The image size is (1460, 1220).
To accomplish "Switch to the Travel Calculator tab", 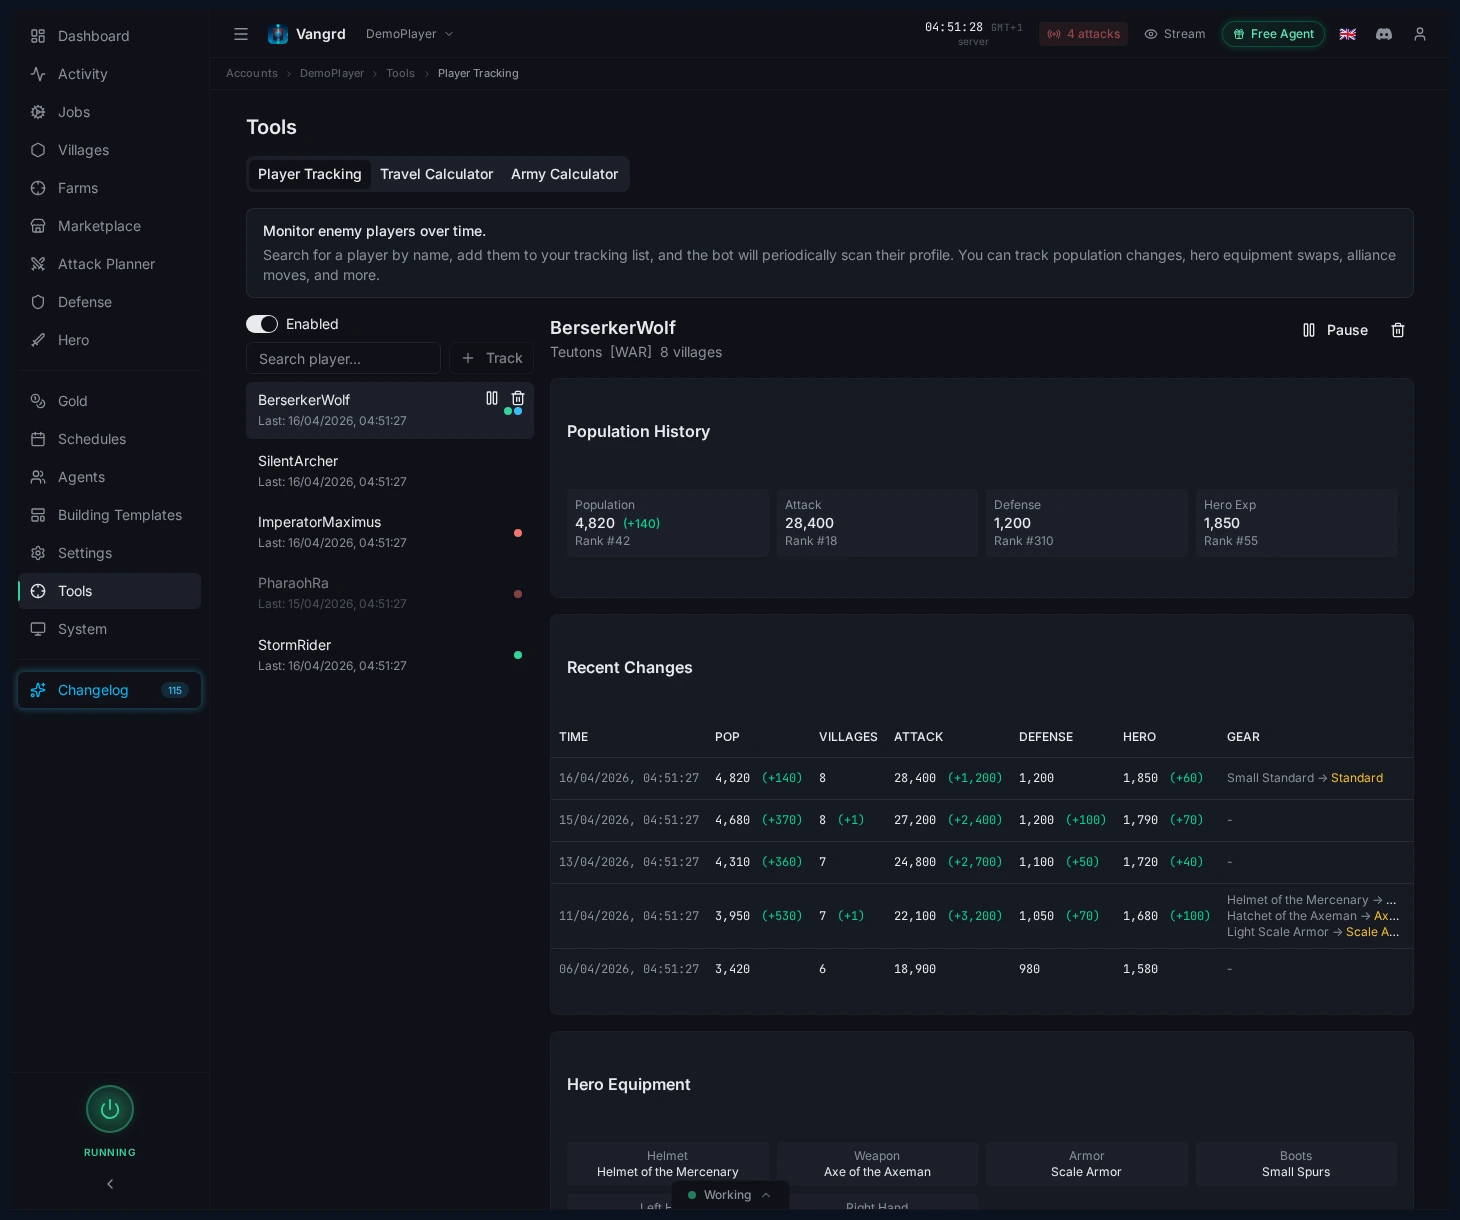I will pyautogui.click(x=437, y=174).
